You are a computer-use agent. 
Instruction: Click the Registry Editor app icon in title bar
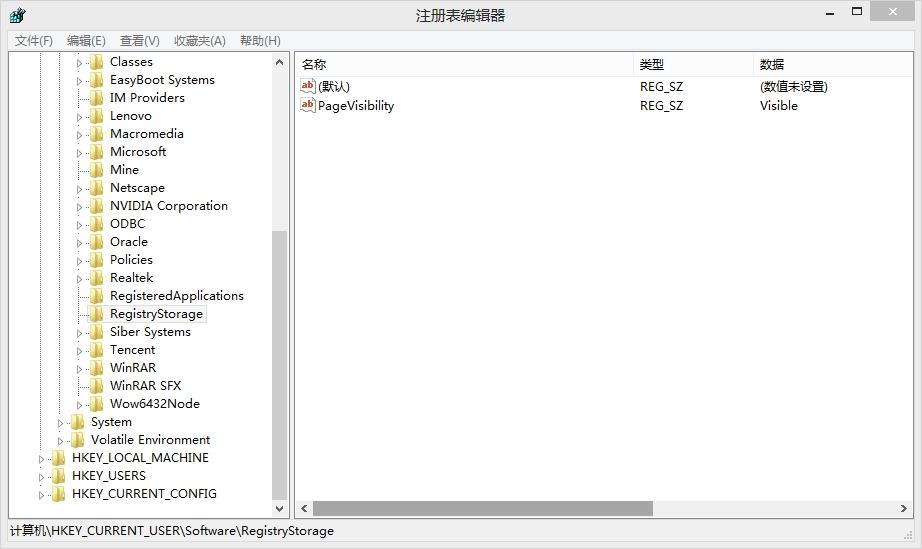[x=18, y=15]
